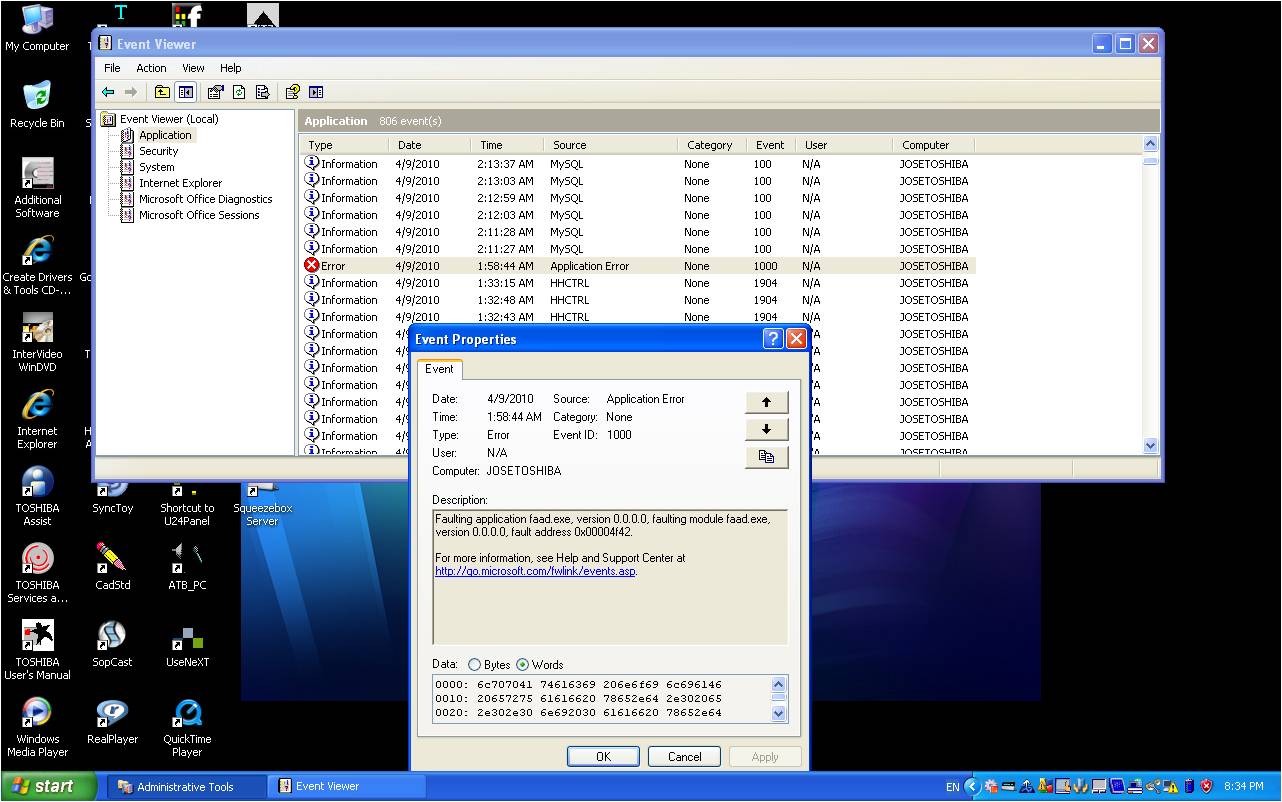Click the Export List toolbar icon
This screenshot has height=802, width=1282.
coord(263,92)
